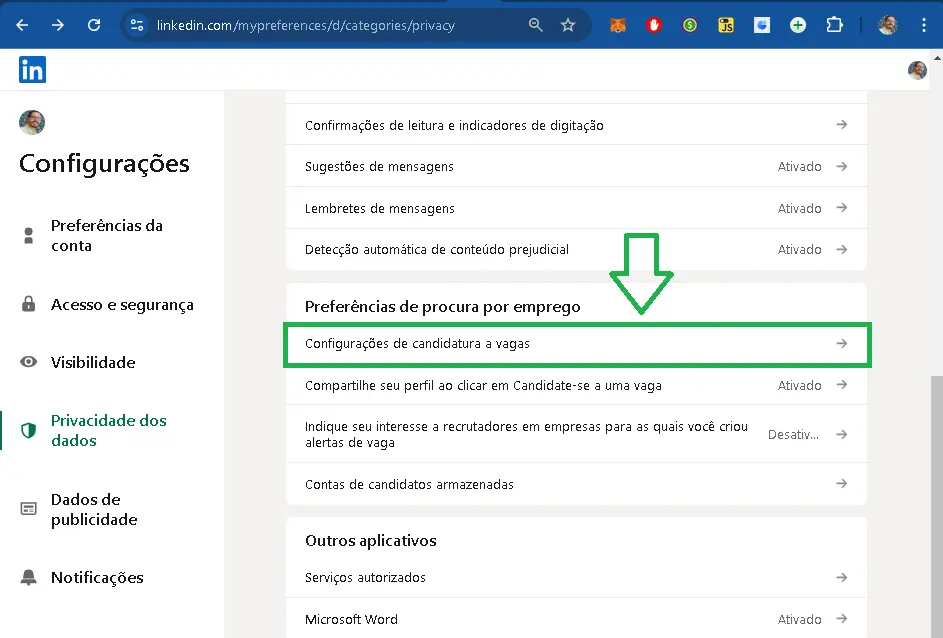Open LinkedIn settings via the lock Acesso e segurança icon

coord(28,304)
